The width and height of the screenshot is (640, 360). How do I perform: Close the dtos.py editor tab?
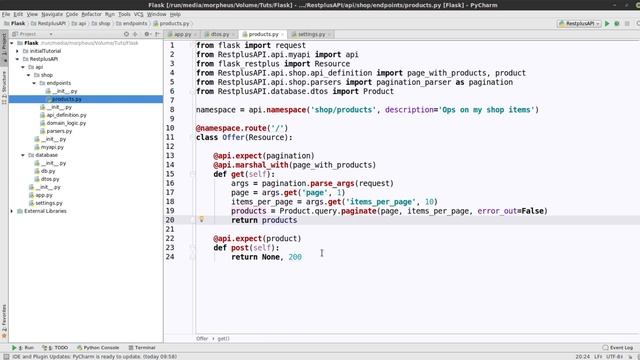coord(233,35)
